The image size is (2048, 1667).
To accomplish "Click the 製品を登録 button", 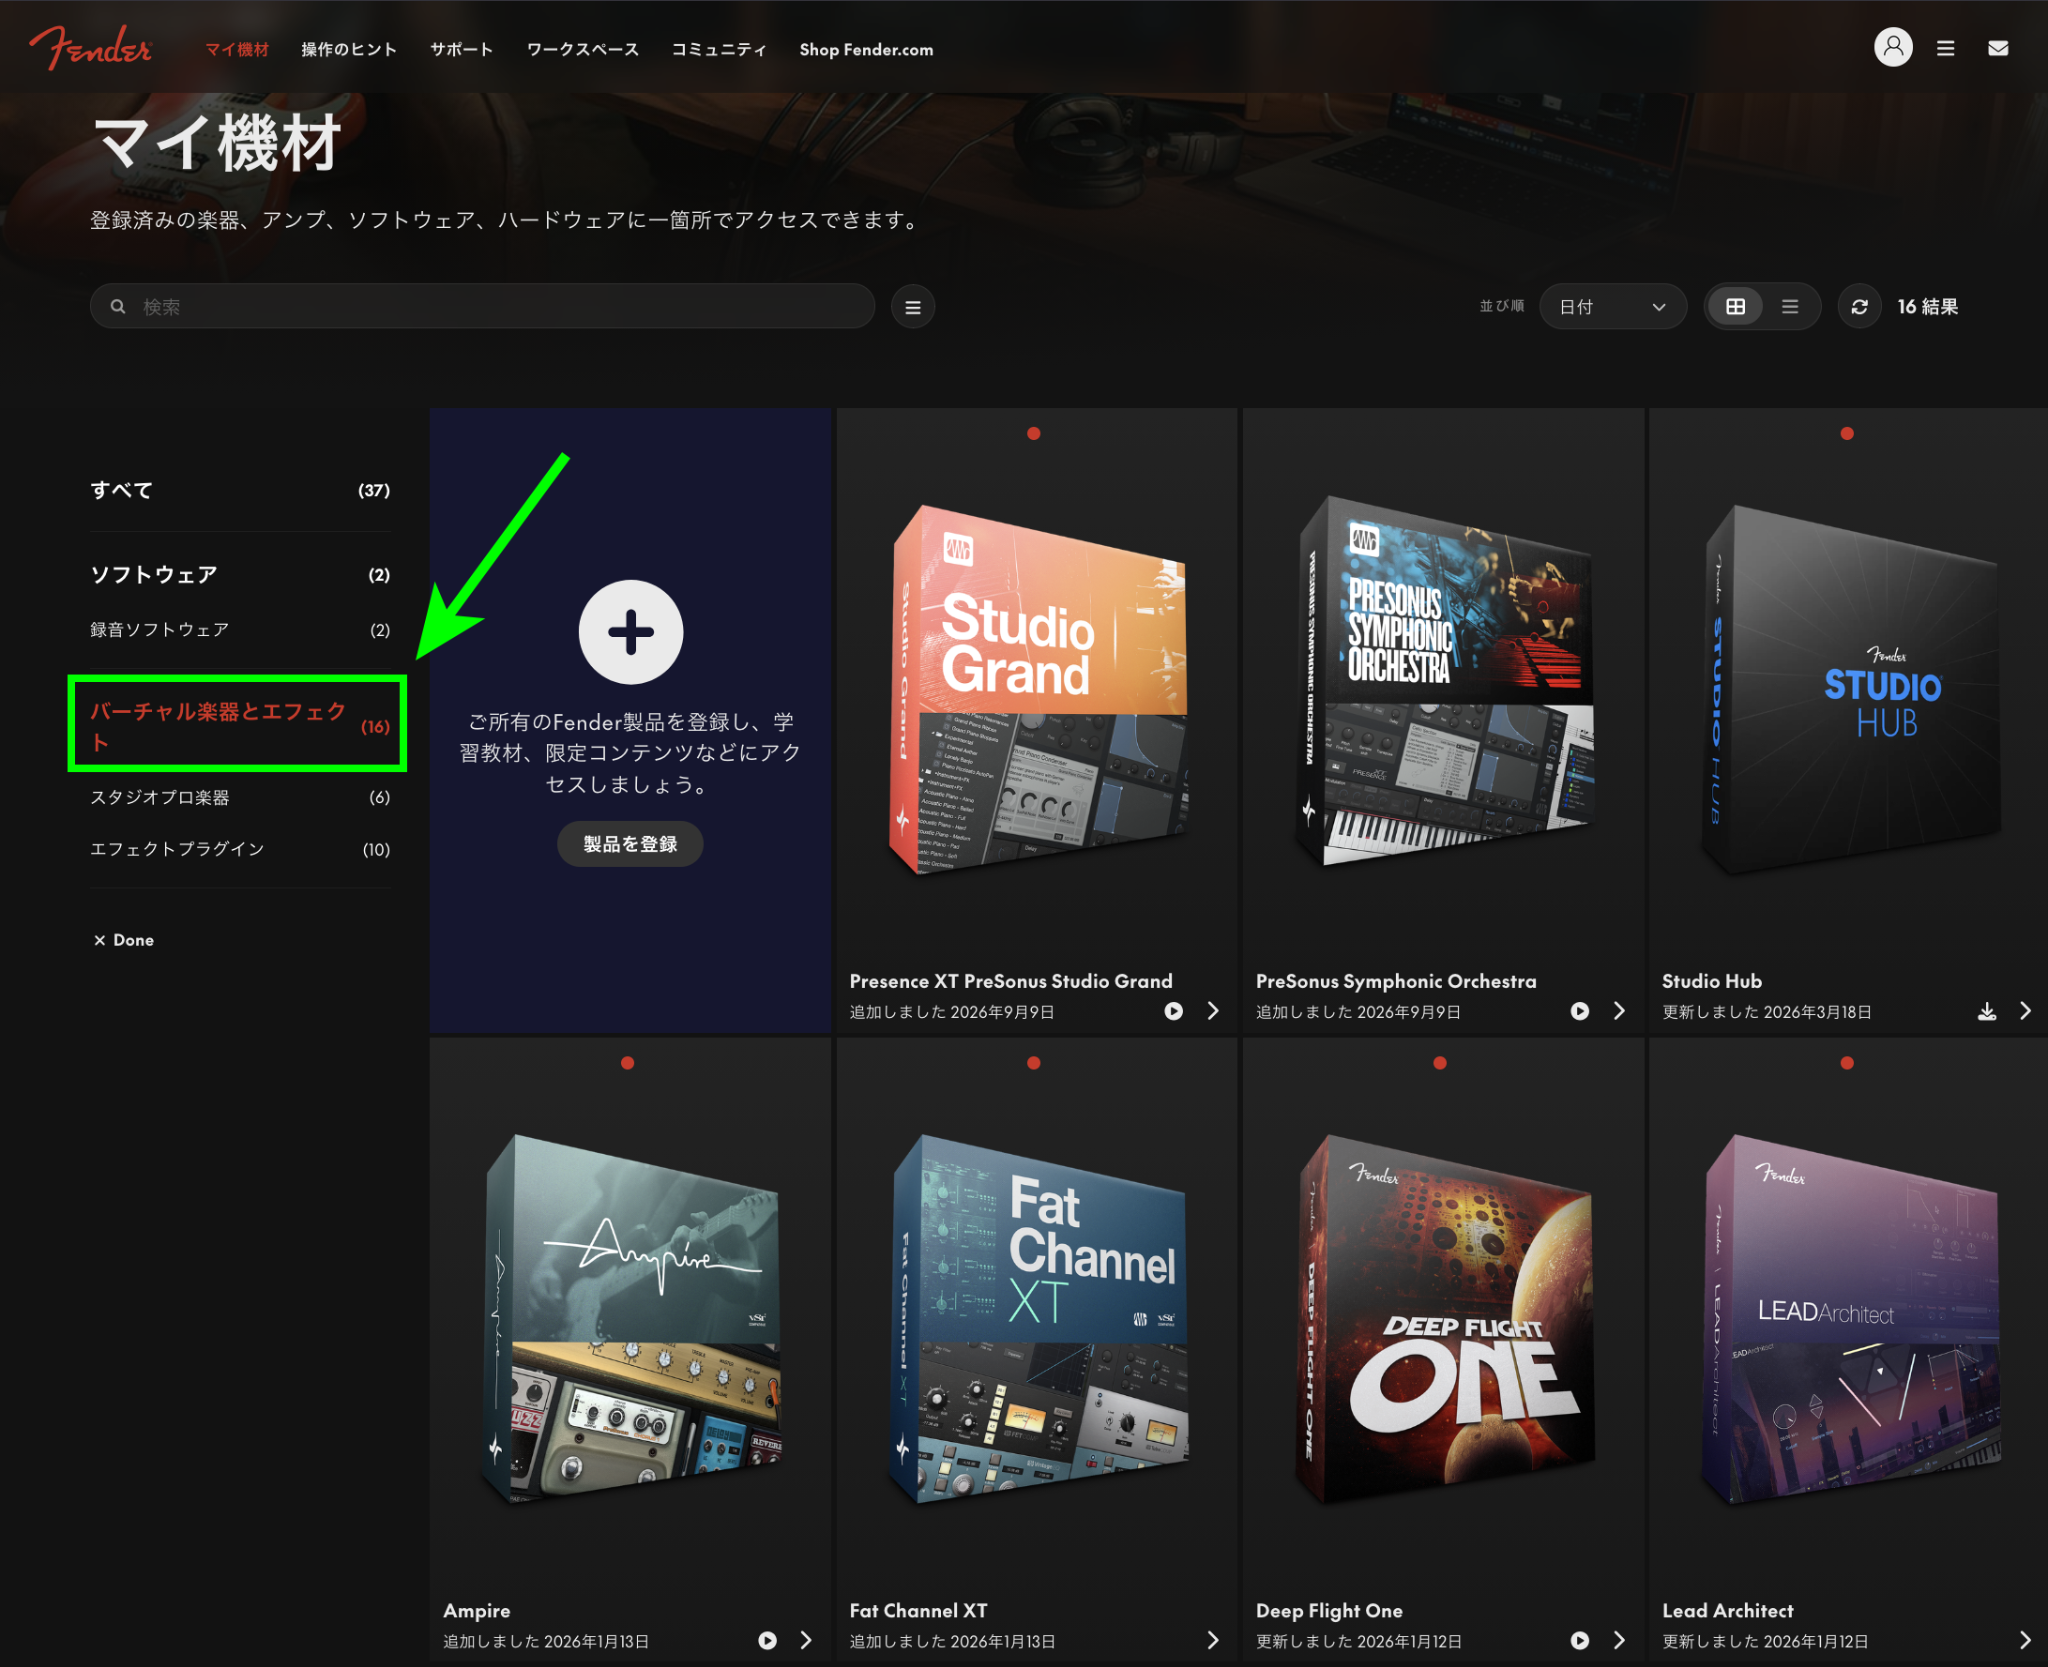I will (x=630, y=844).
